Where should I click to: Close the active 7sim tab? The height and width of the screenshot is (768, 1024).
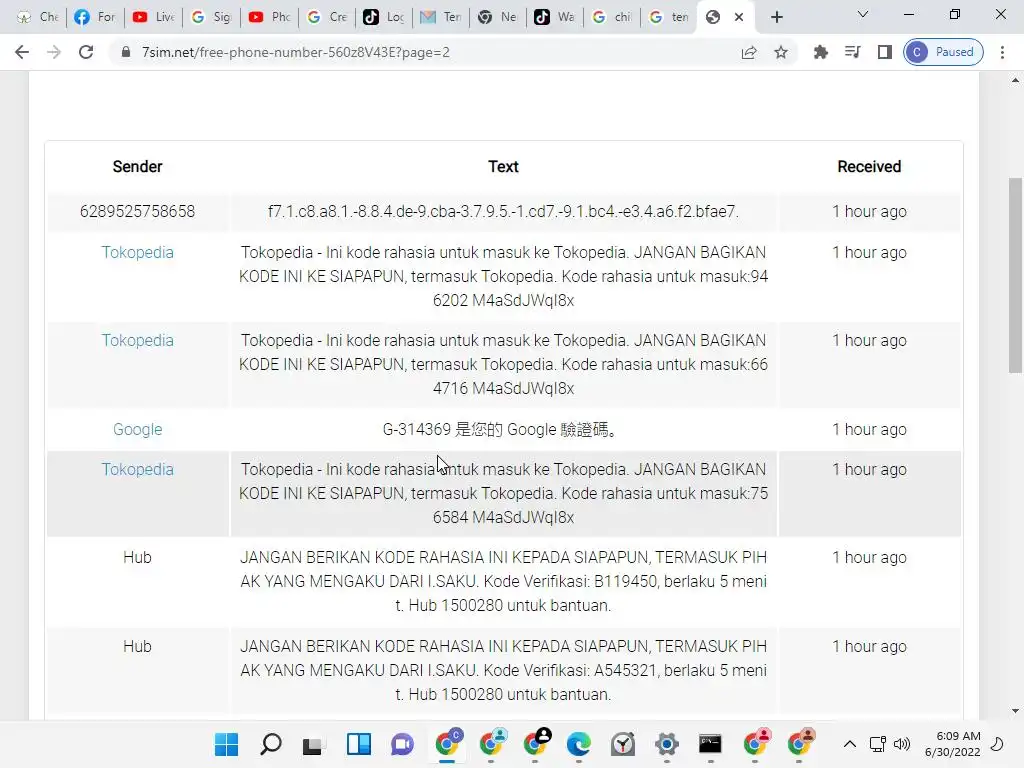tap(739, 17)
